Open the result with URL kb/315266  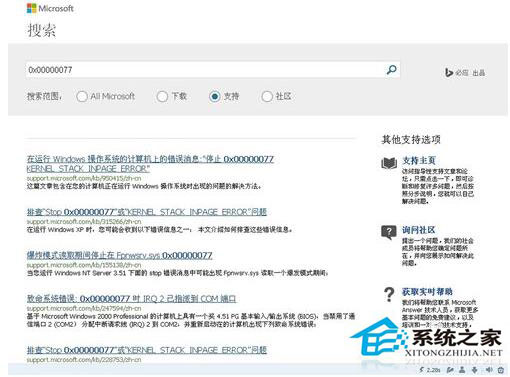pyautogui.click(x=147, y=212)
